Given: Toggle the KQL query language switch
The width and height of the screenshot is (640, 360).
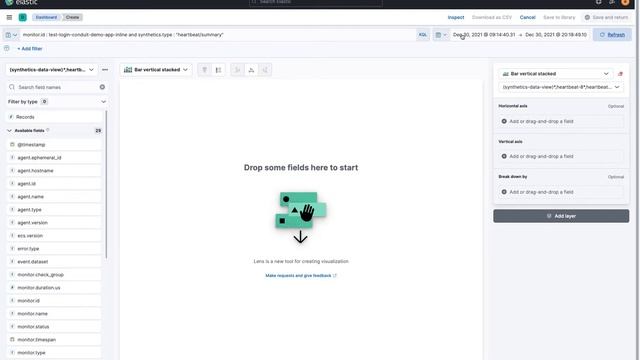Looking at the screenshot, I should (x=422, y=35).
